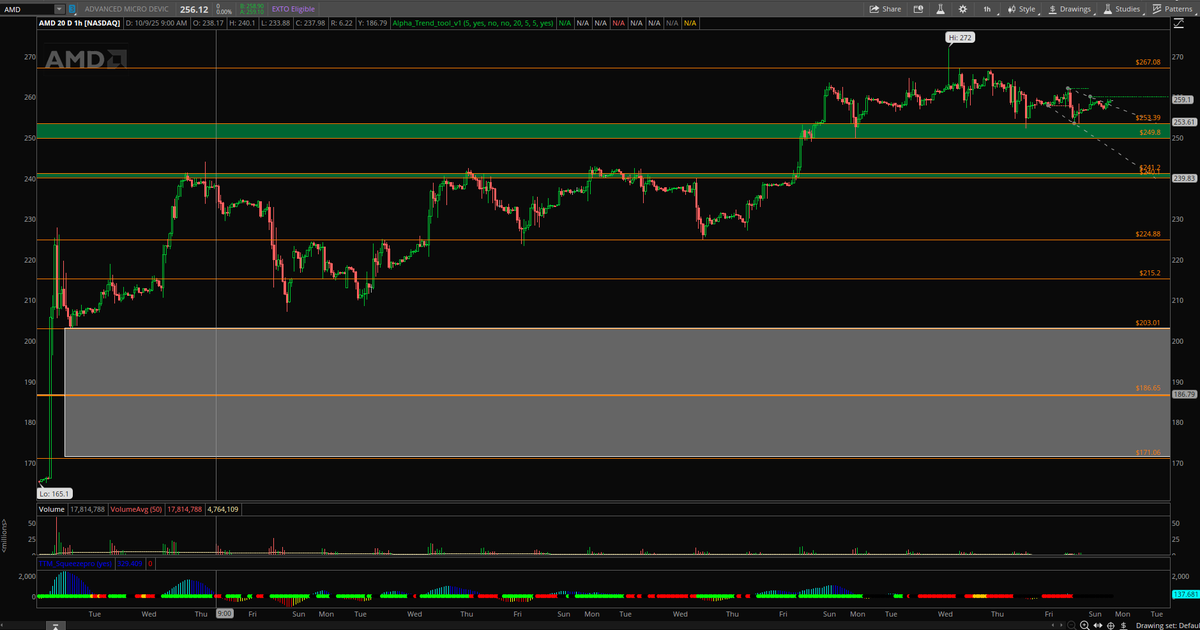Click the $186.65 price level label
The width and height of the screenshot is (1200, 630).
[1148, 388]
